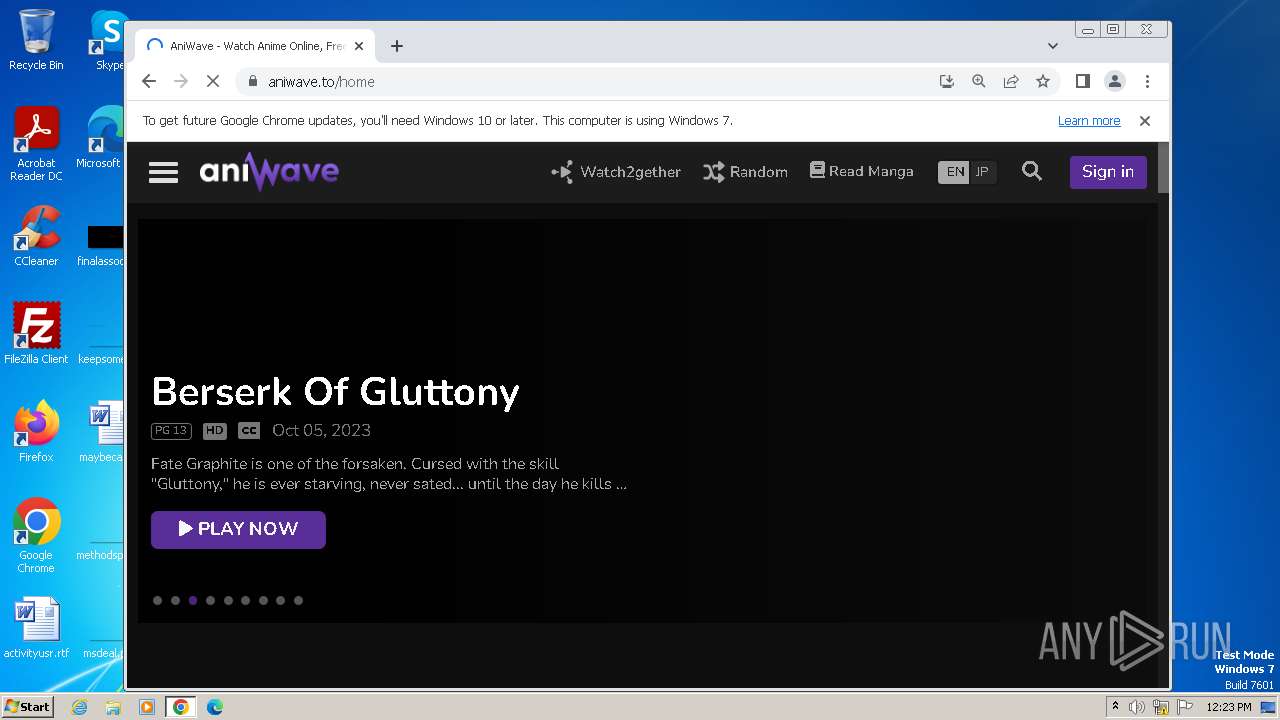Click the address bar URL

tap(321, 82)
